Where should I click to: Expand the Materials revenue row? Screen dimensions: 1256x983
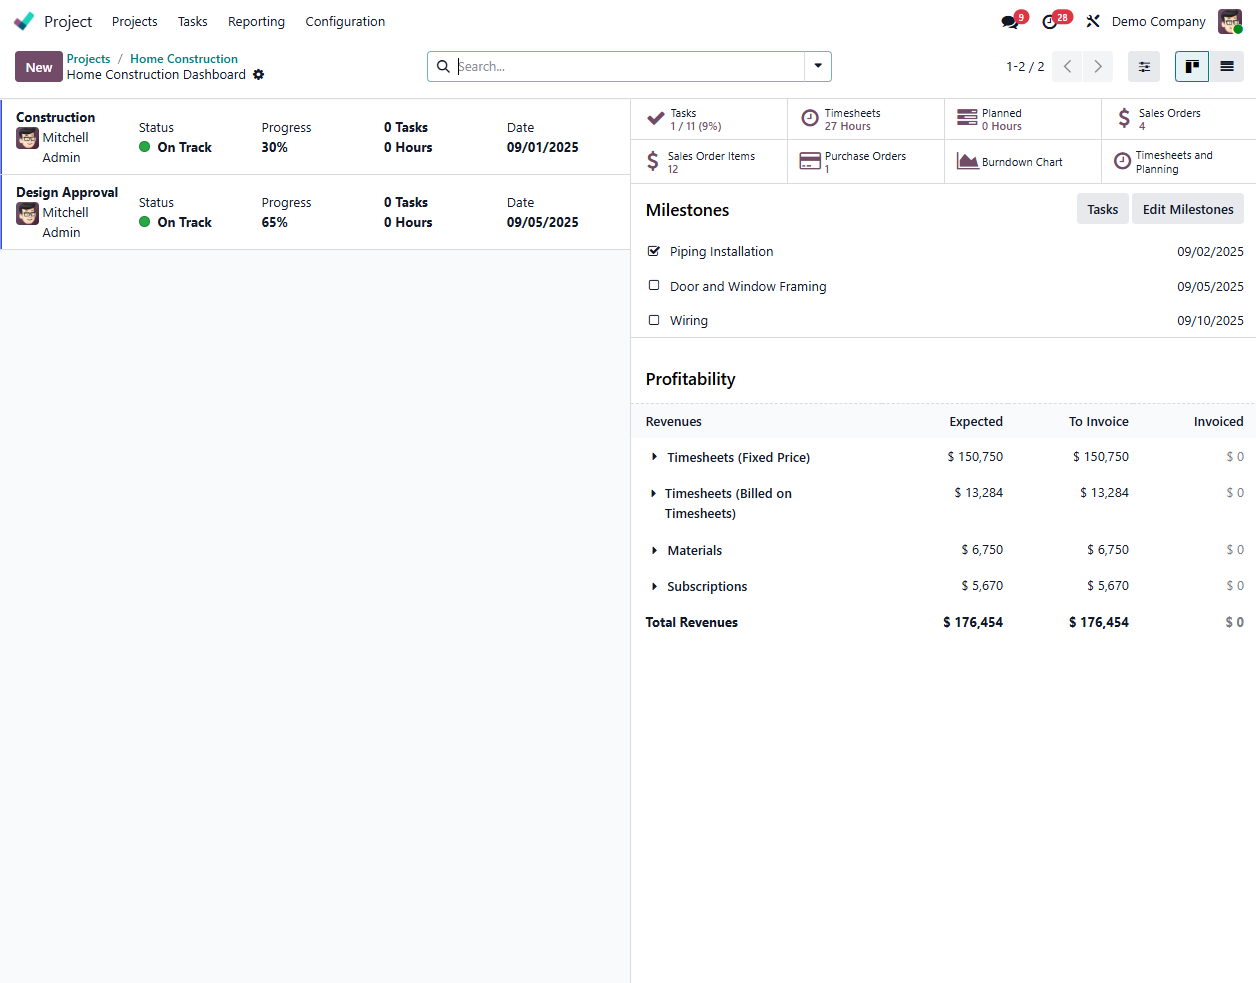coord(655,550)
